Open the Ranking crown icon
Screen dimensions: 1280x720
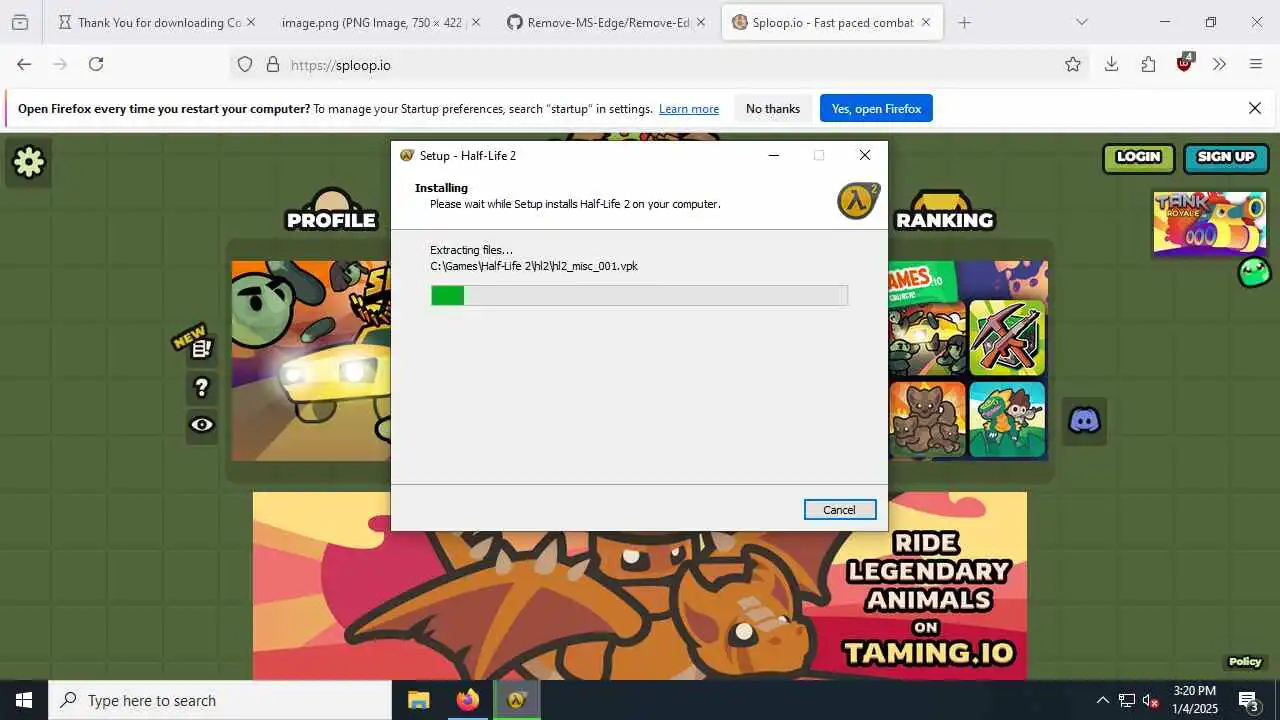point(944,210)
